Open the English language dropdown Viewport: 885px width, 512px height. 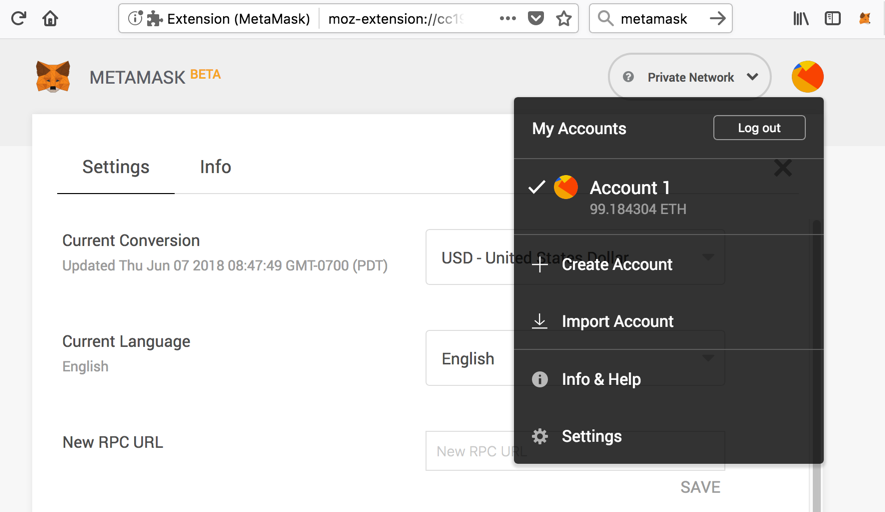pyautogui.click(x=468, y=358)
